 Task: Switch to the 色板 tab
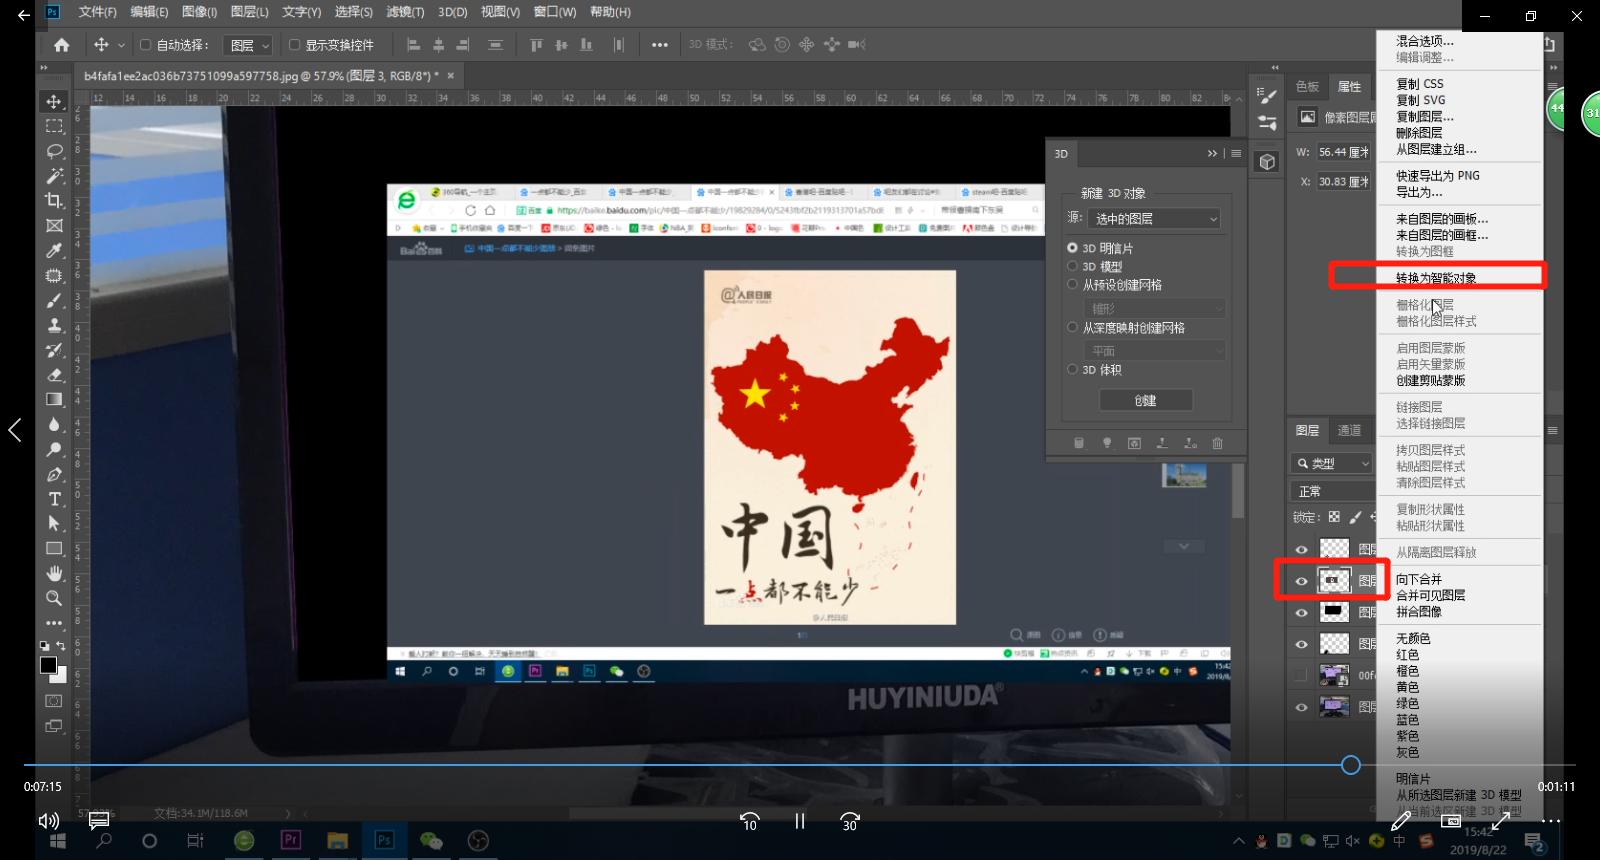tap(1307, 86)
